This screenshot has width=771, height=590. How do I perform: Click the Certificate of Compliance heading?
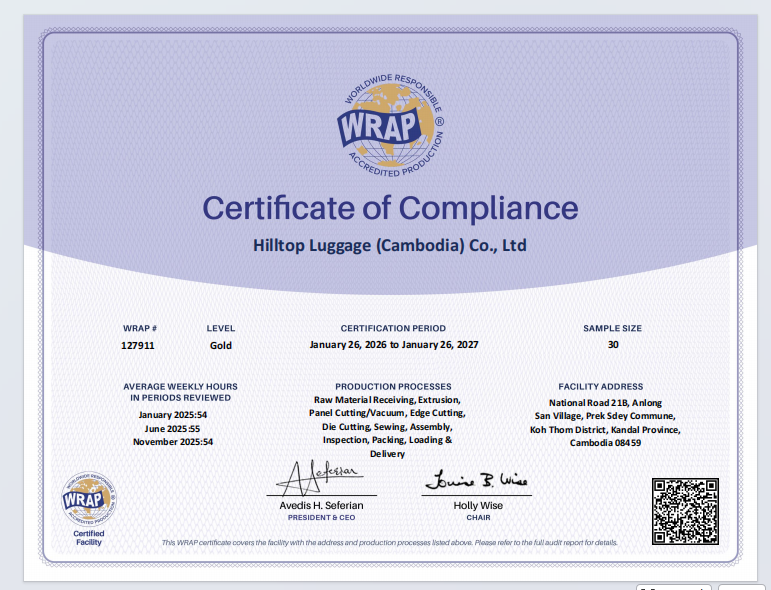[x=390, y=208]
